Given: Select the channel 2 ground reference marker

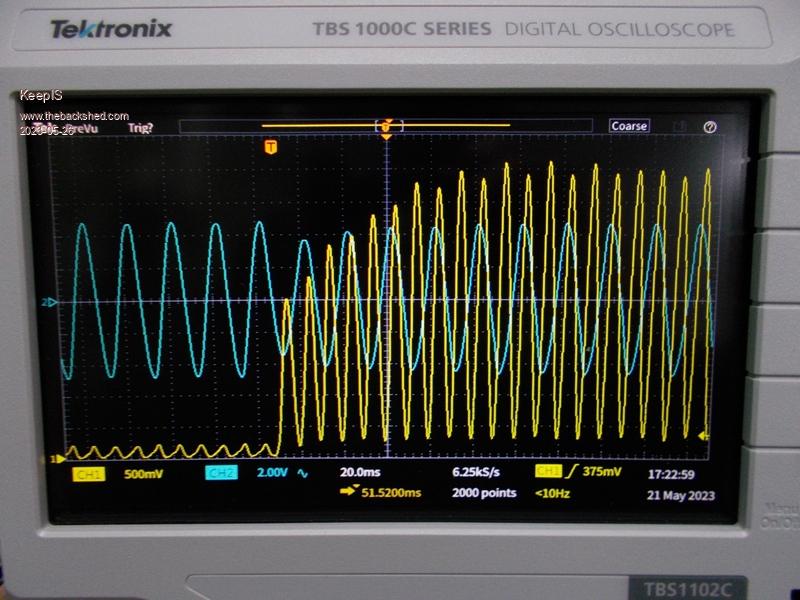Looking at the screenshot, I should [x=46, y=302].
